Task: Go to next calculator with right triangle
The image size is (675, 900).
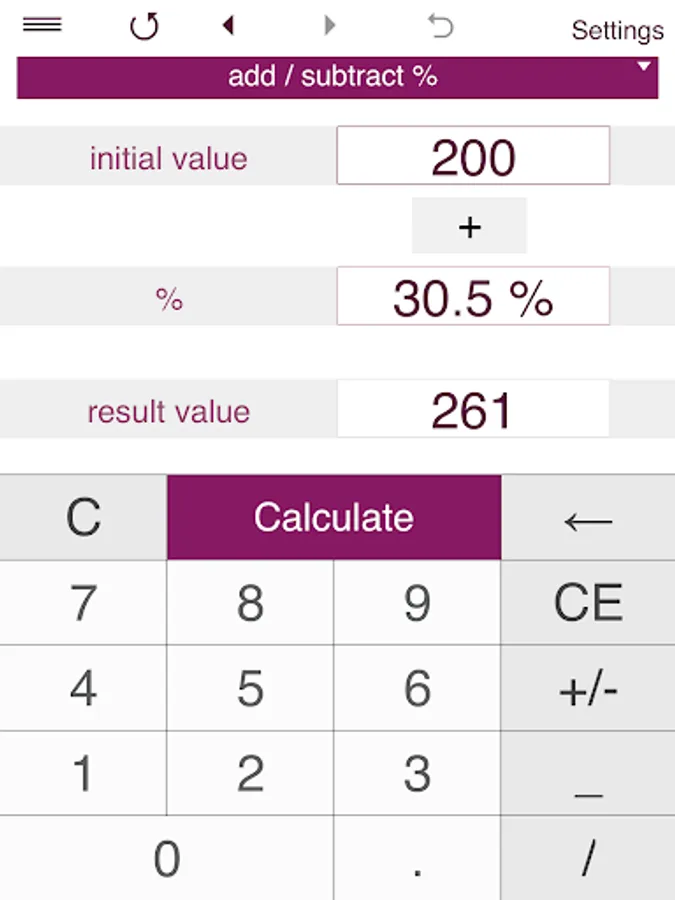Action: tap(329, 25)
